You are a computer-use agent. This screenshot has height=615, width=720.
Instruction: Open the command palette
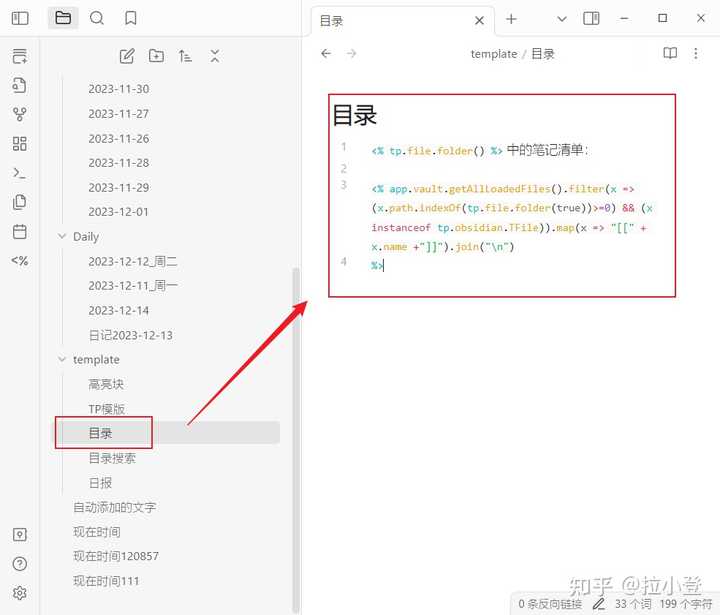(x=20, y=173)
